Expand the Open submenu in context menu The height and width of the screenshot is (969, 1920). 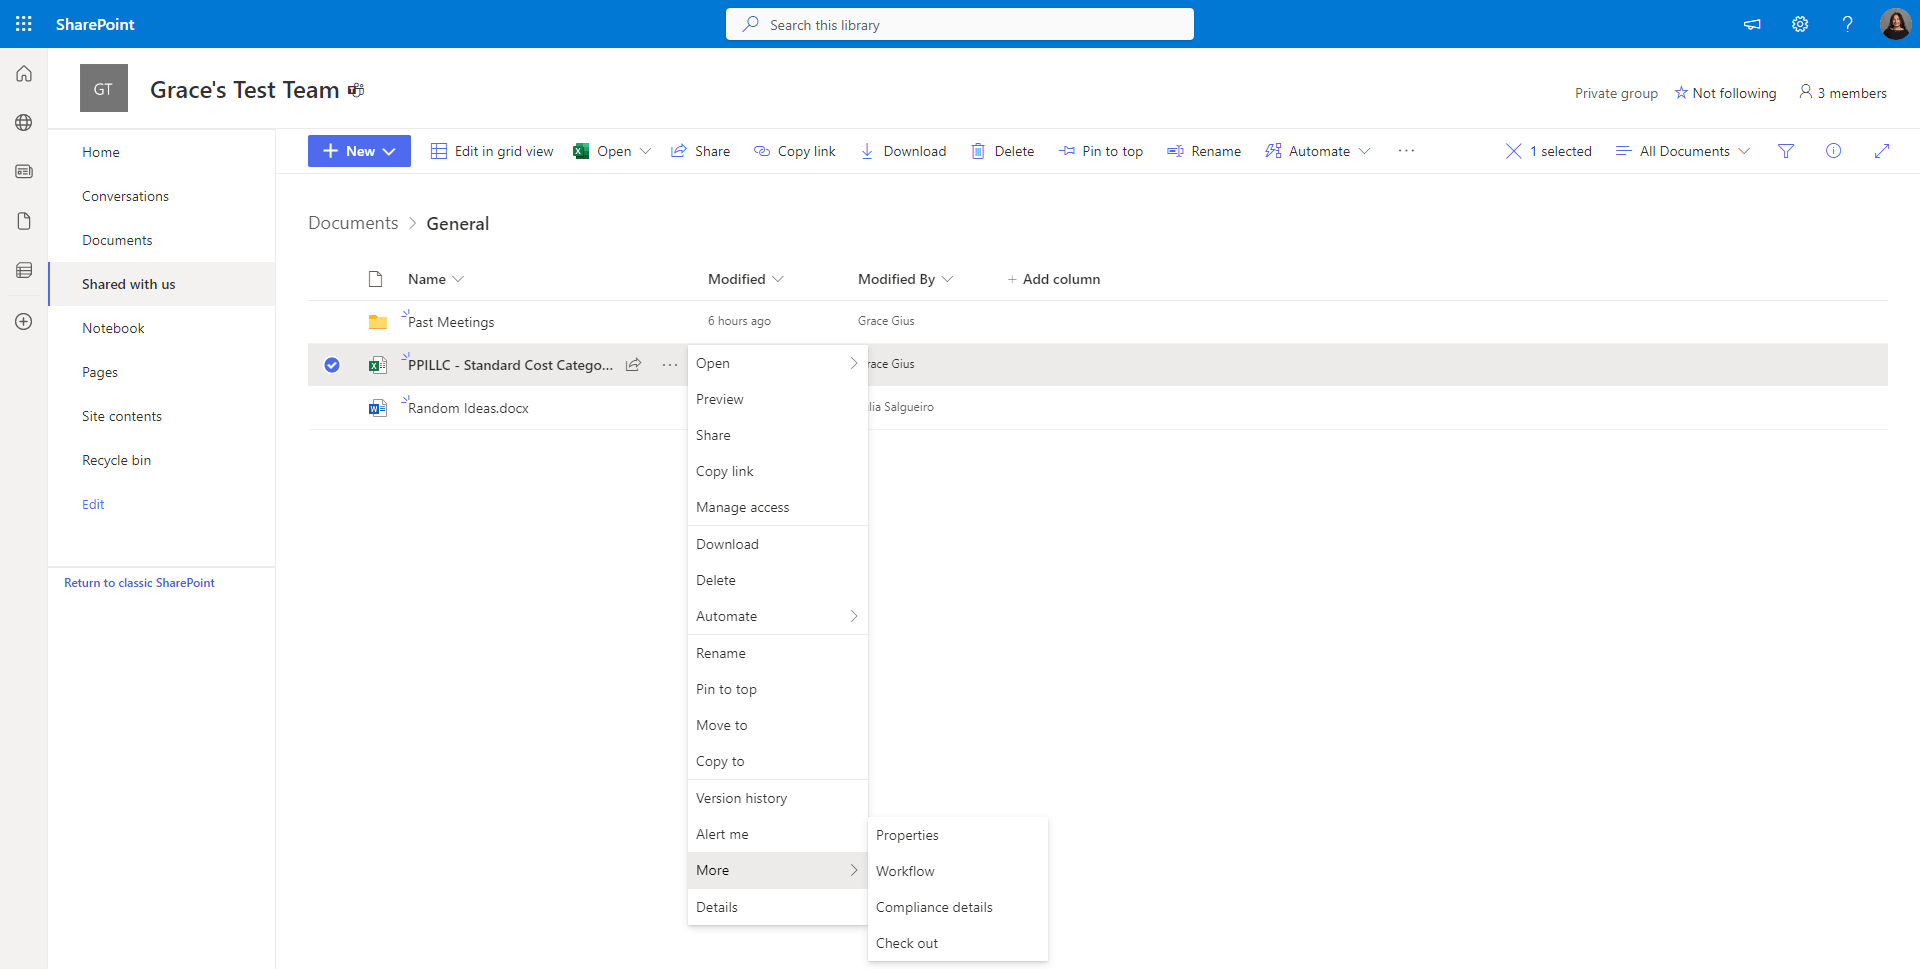(x=853, y=363)
